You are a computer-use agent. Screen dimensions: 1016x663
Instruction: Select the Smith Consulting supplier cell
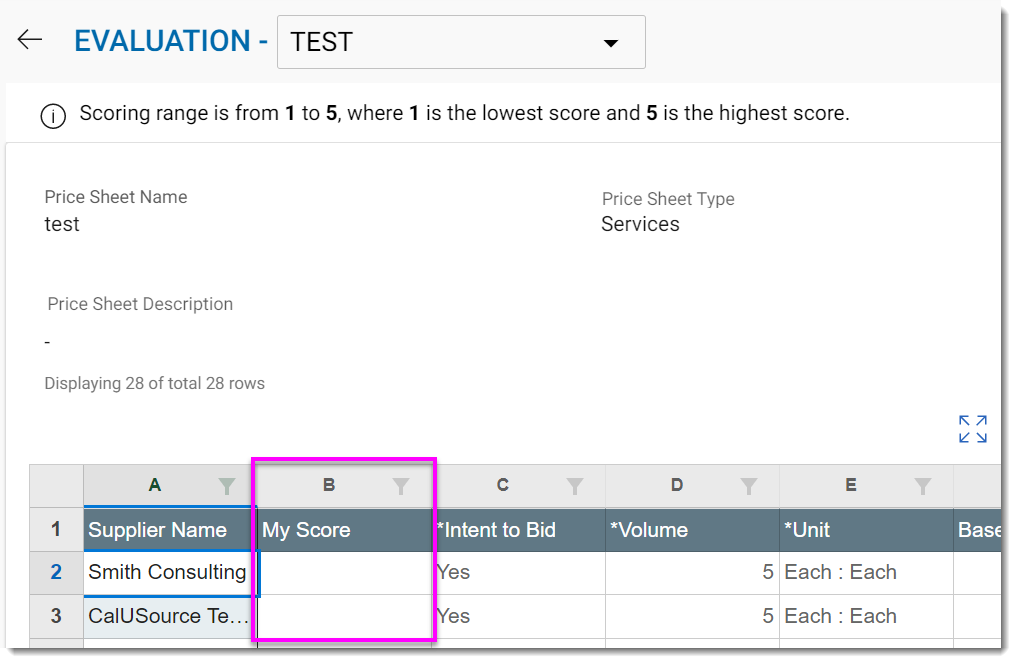point(168,573)
